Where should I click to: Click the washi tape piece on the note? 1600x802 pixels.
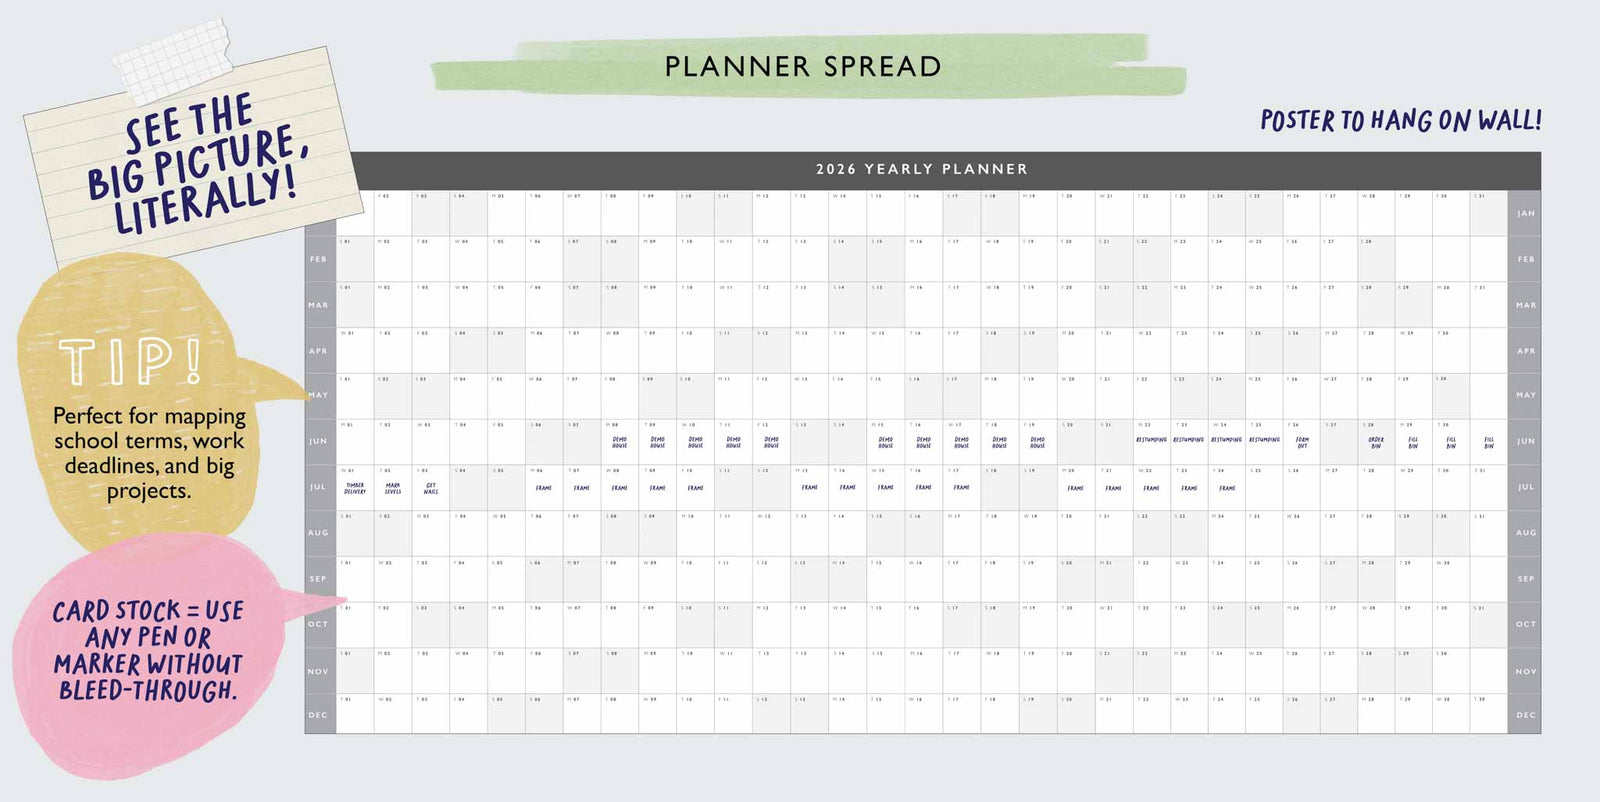coord(174,61)
